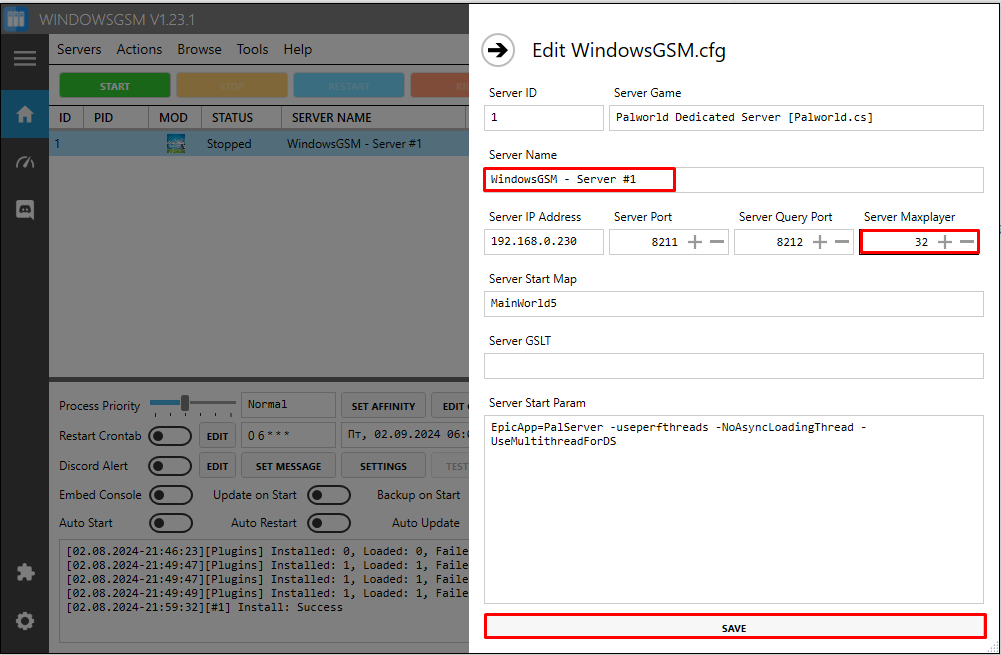Image resolution: width=1001 pixels, height=655 pixels.
Task: Click the Stopped status cell
Action: tap(229, 144)
